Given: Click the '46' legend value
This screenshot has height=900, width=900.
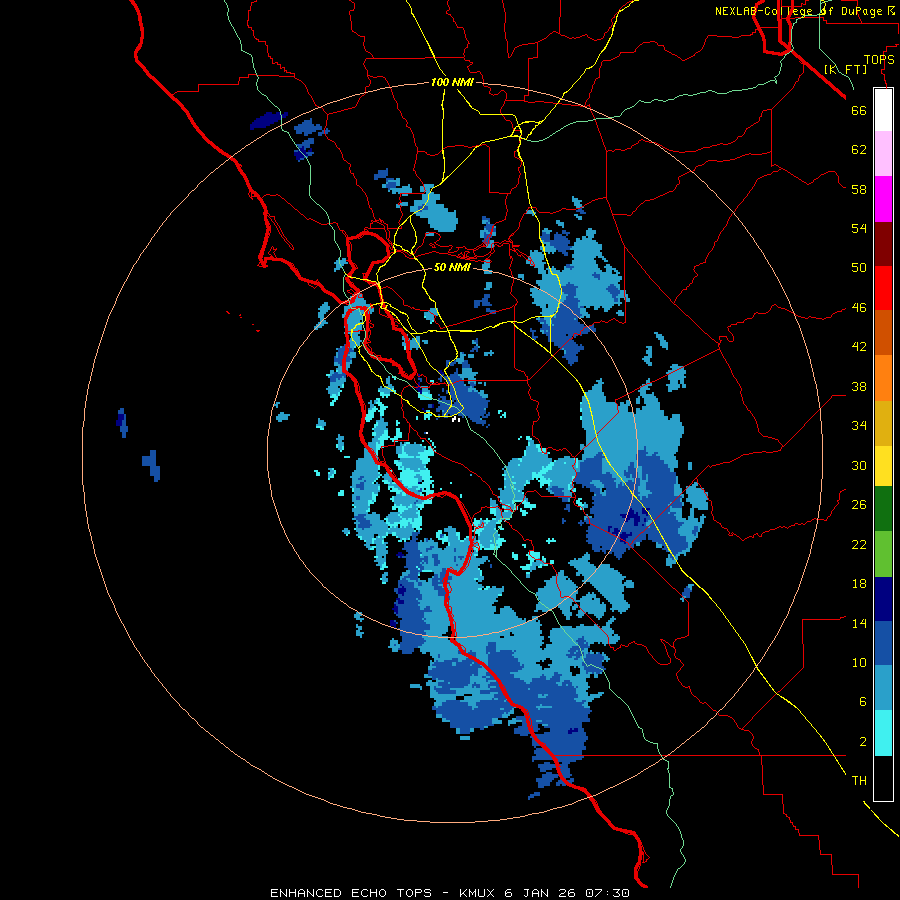Looking at the screenshot, I should pos(859,308).
